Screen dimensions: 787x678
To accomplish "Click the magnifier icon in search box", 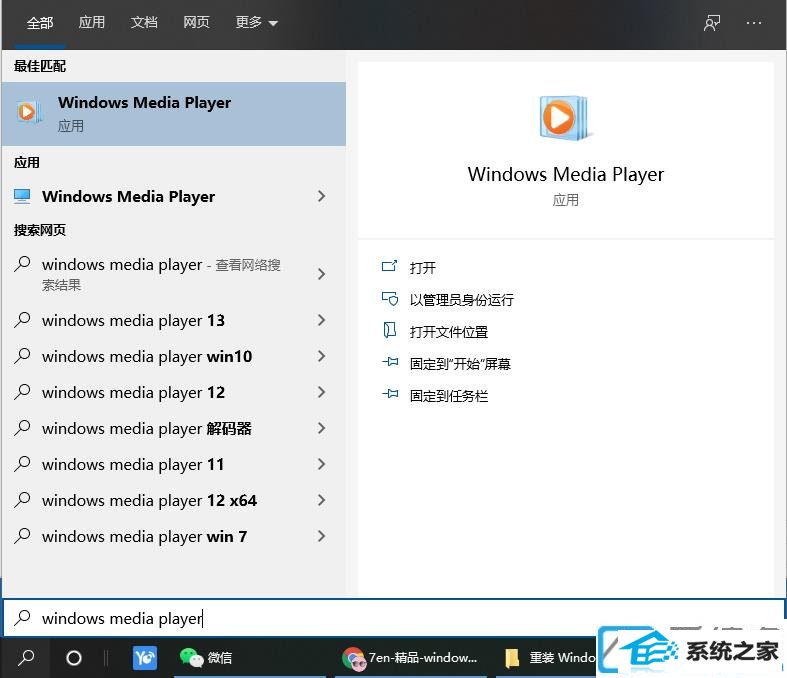I will 23,617.
